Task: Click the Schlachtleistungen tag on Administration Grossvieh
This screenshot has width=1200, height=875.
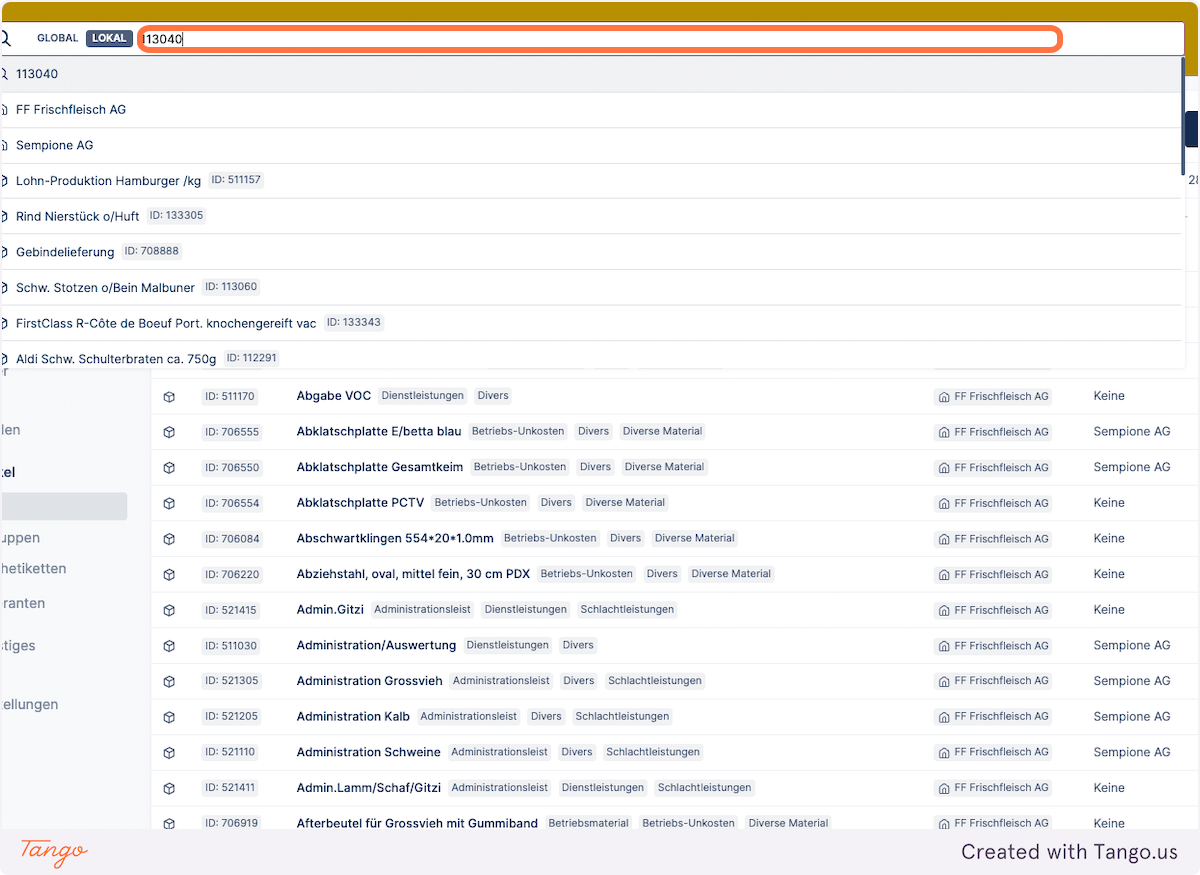Action: point(655,681)
